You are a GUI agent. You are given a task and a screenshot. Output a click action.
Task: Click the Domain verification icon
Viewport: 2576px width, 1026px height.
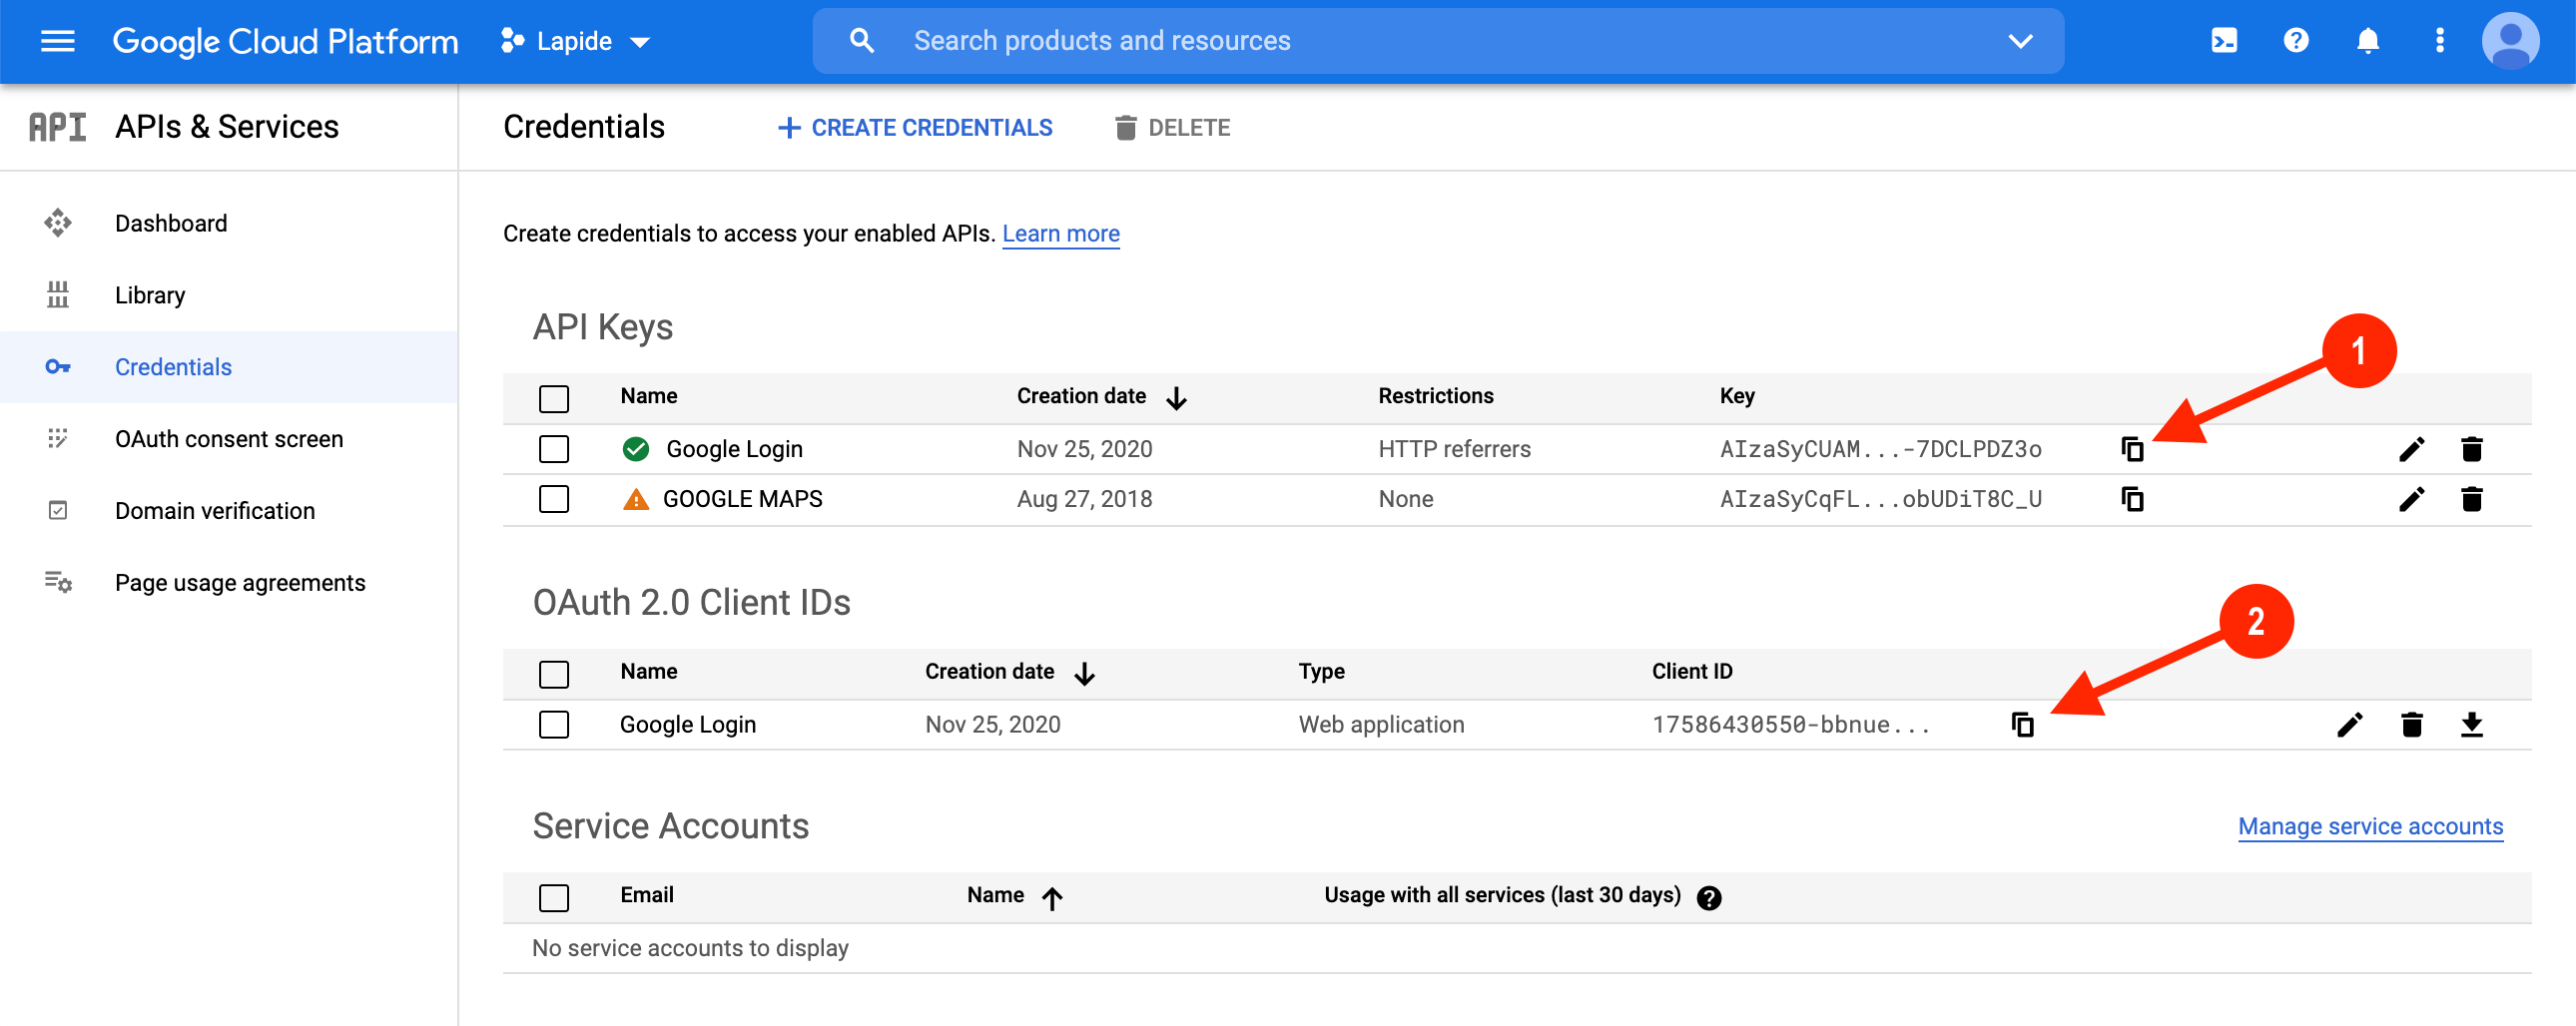57,511
